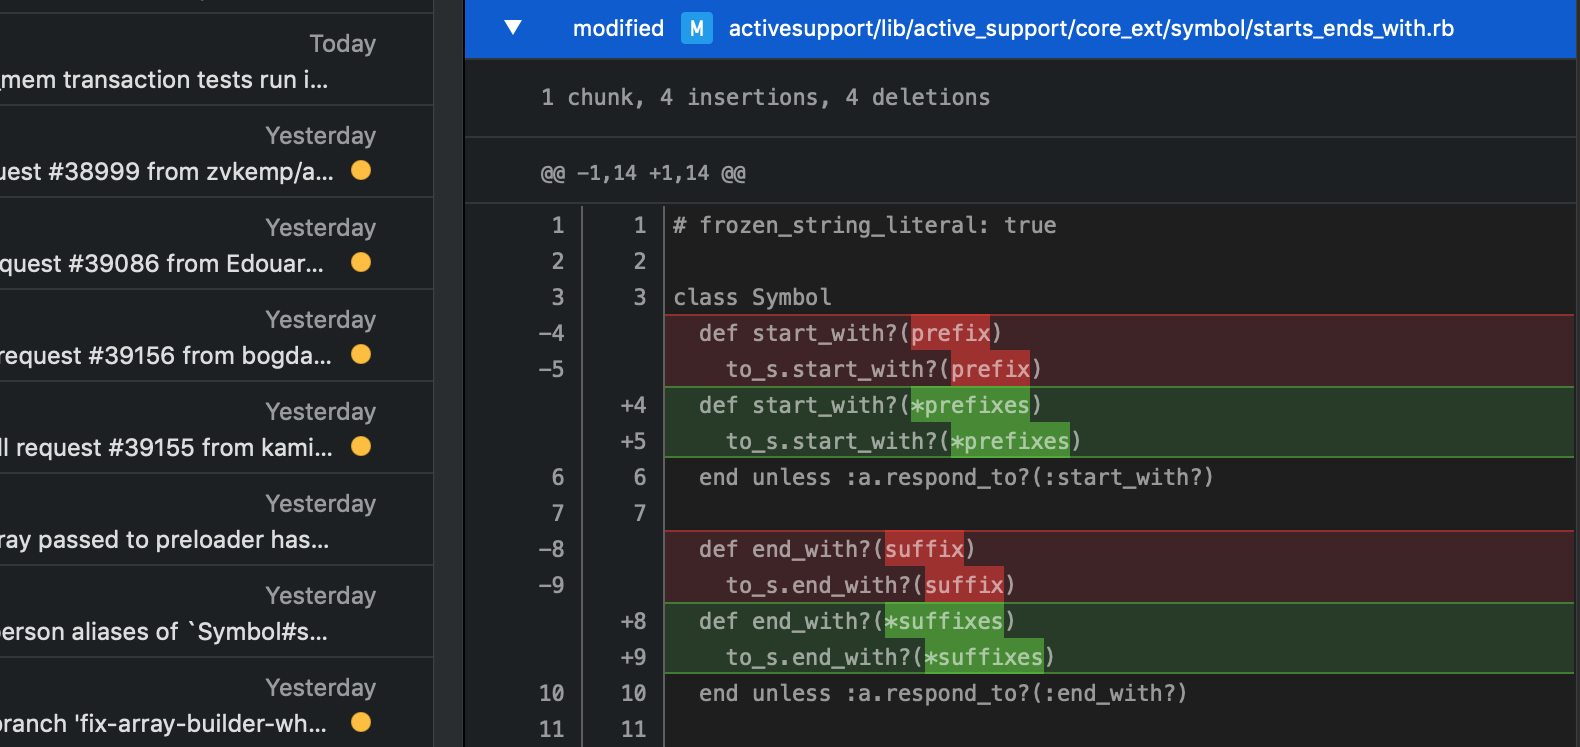Click line 10 'end unless :a.respond_to?(:end_with?)'
The height and width of the screenshot is (747, 1580).
(942, 693)
